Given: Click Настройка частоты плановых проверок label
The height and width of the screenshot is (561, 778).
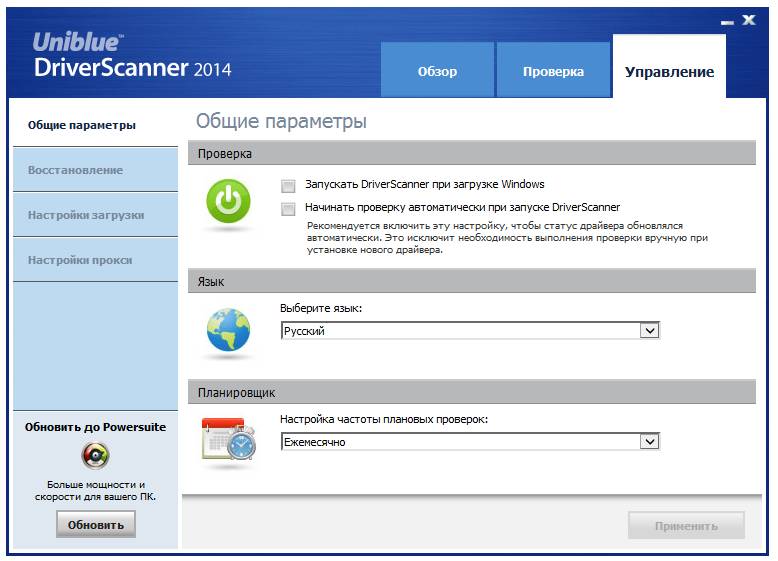Looking at the screenshot, I should 384,419.
